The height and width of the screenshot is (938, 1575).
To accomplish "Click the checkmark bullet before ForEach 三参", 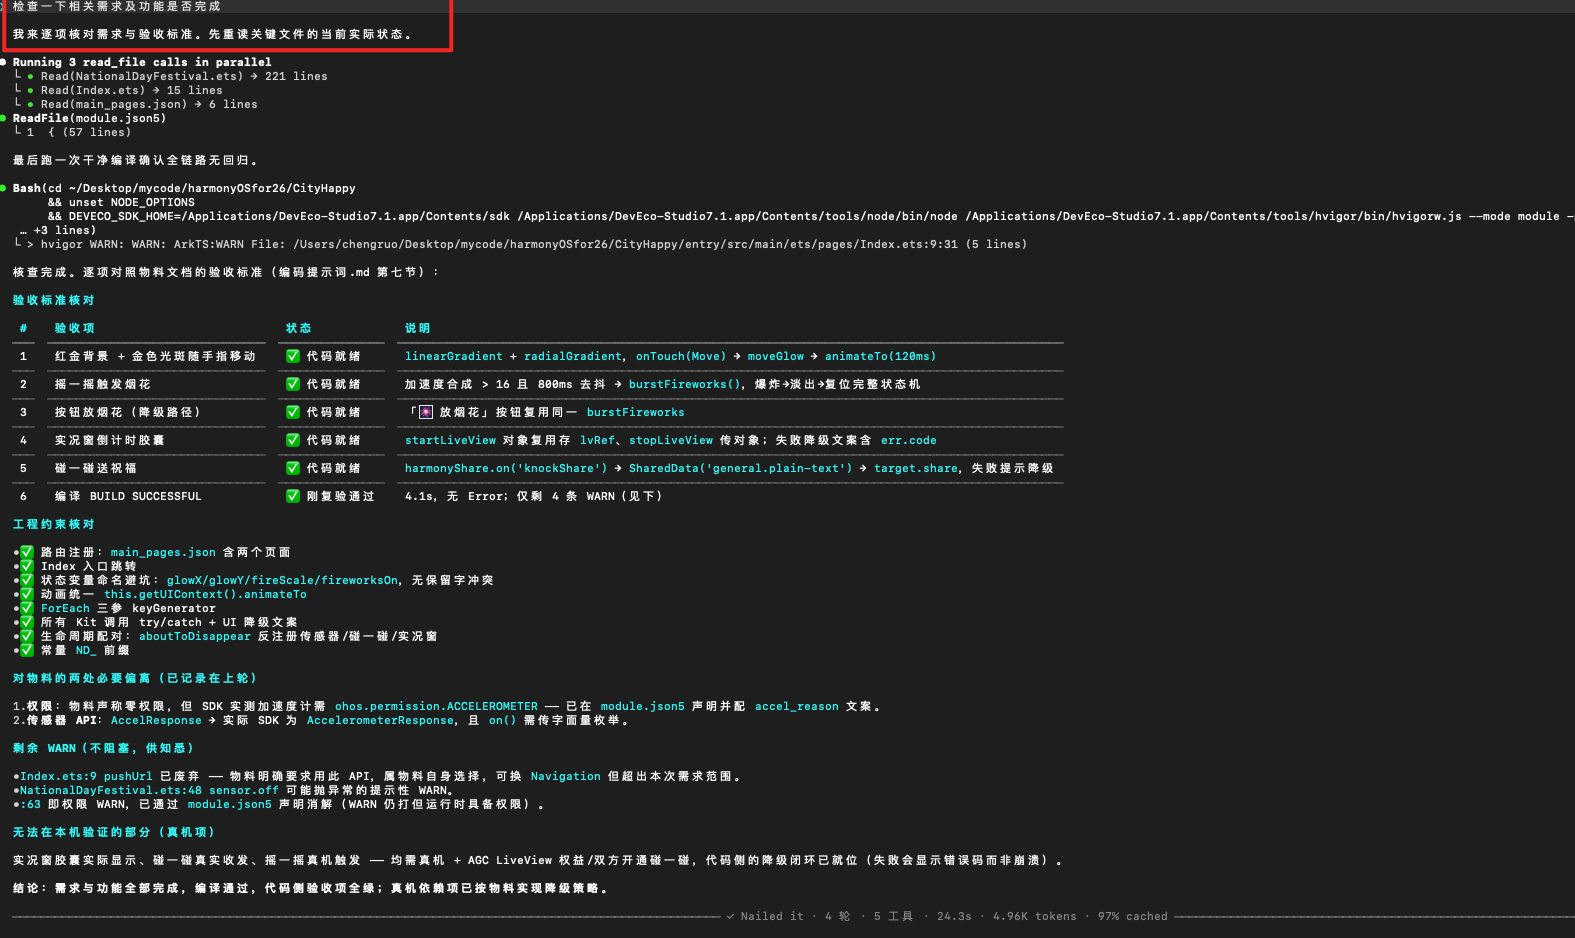I will [27, 608].
